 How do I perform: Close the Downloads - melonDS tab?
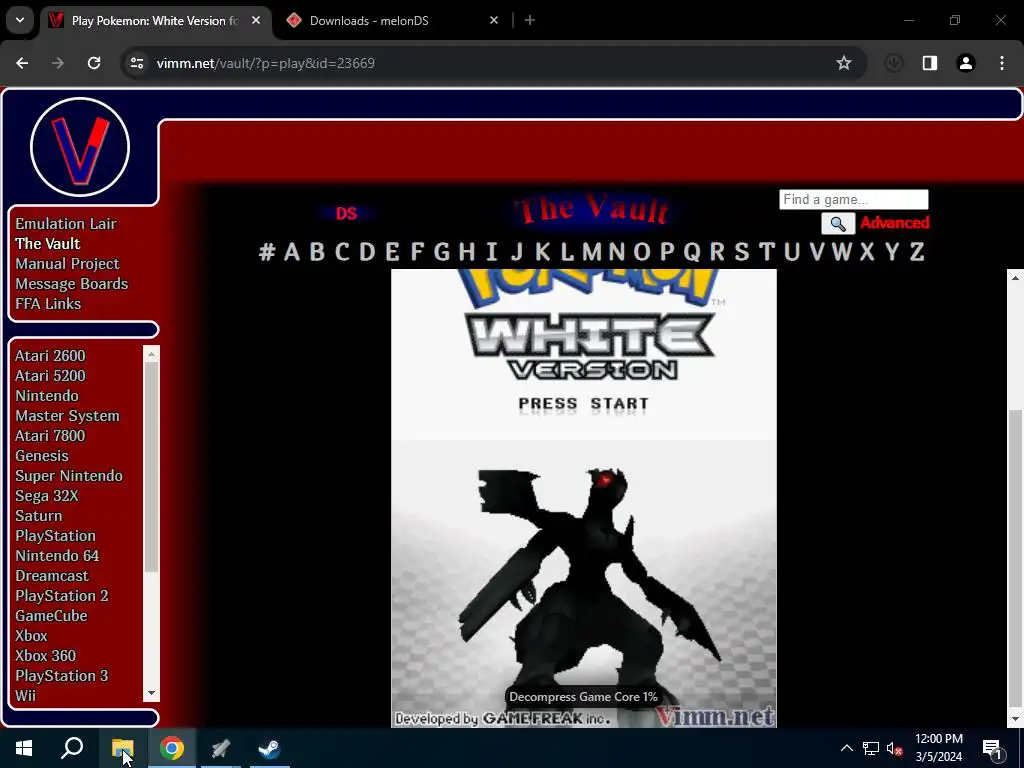coord(494,20)
